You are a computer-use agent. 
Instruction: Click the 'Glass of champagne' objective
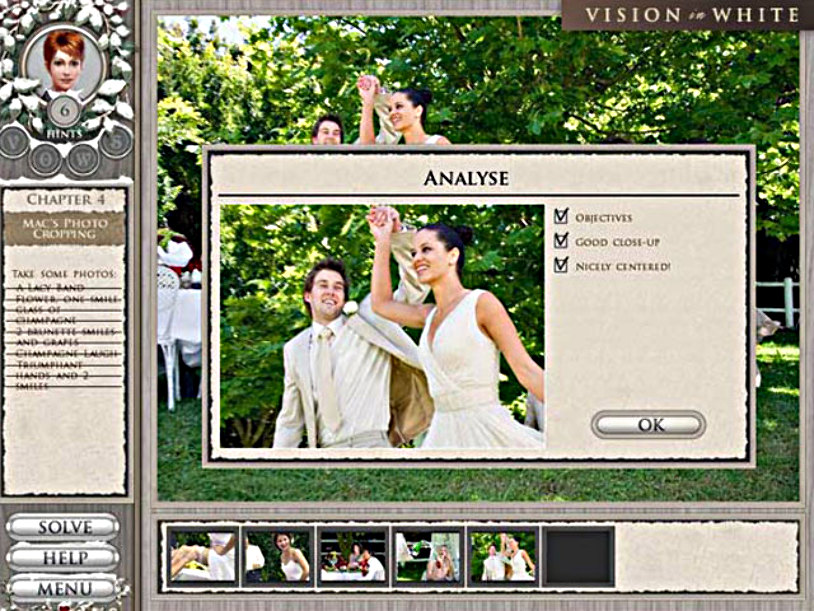(x=48, y=315)
